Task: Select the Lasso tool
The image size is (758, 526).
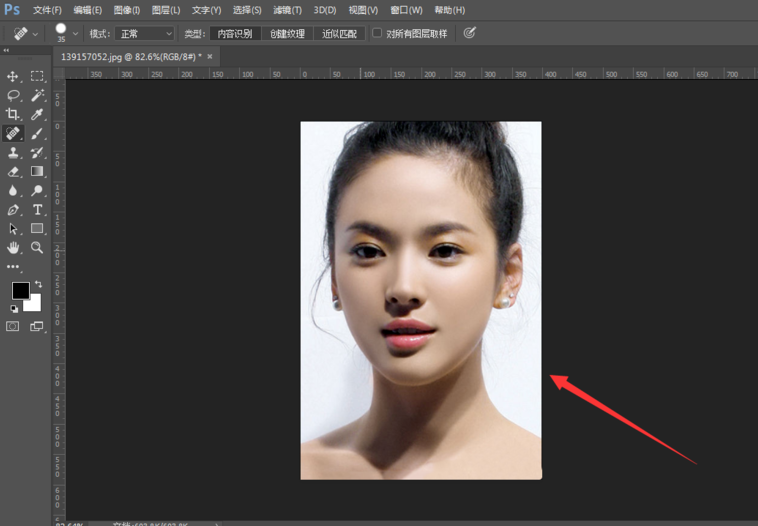Action: click(x=13, y=95)
